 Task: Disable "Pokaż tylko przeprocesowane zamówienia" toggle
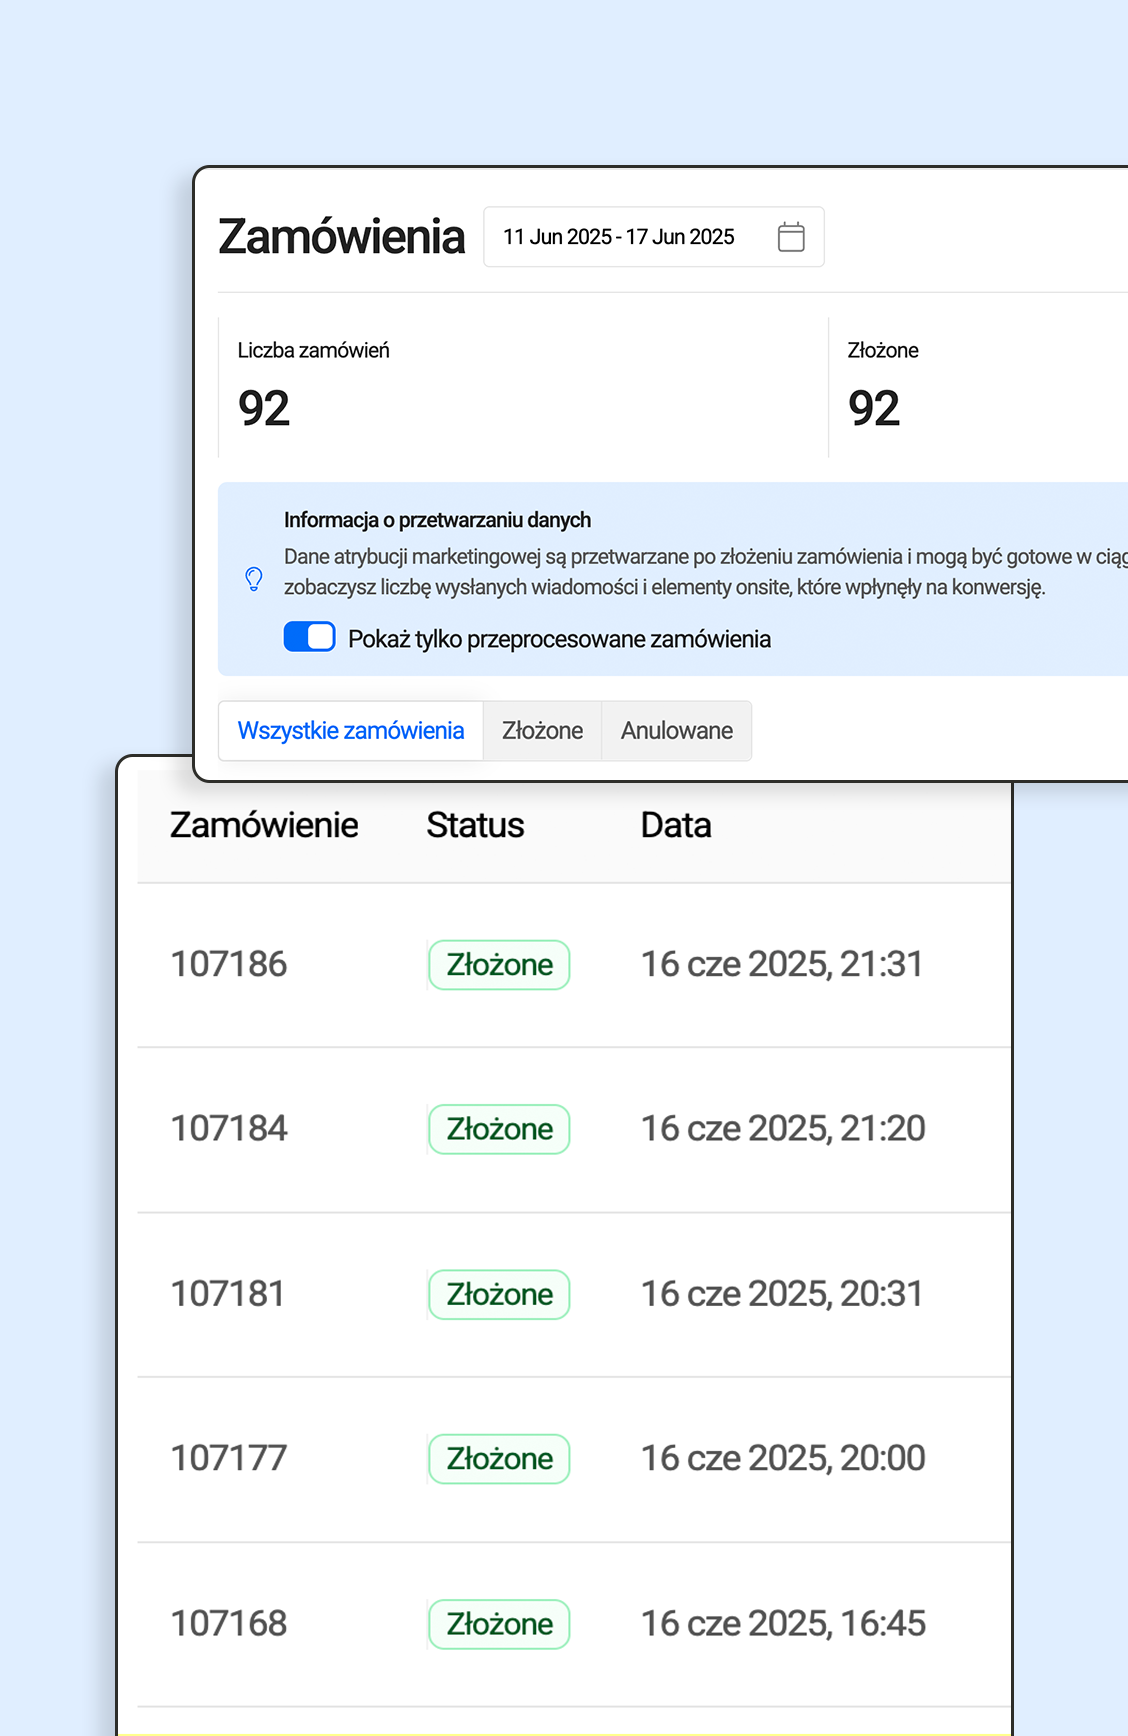(x=309, y=637)
